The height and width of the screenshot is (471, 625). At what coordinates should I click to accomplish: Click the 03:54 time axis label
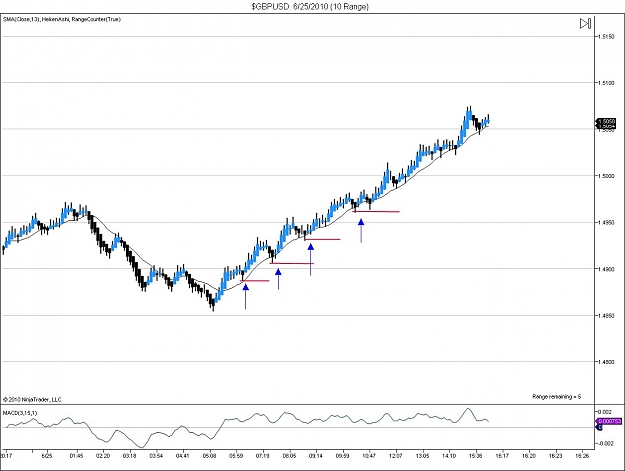point(156,455)
